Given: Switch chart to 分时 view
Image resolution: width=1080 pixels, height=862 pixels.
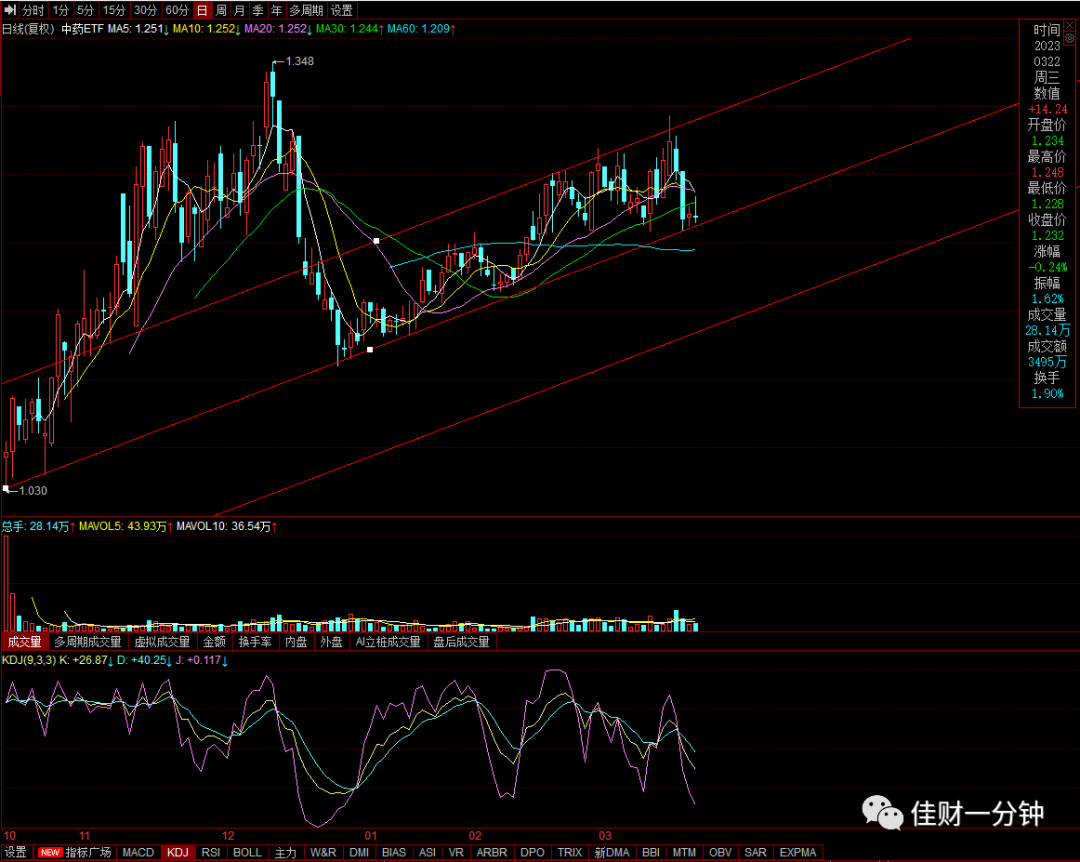Looking at the screenshot, I should point(32,10).
